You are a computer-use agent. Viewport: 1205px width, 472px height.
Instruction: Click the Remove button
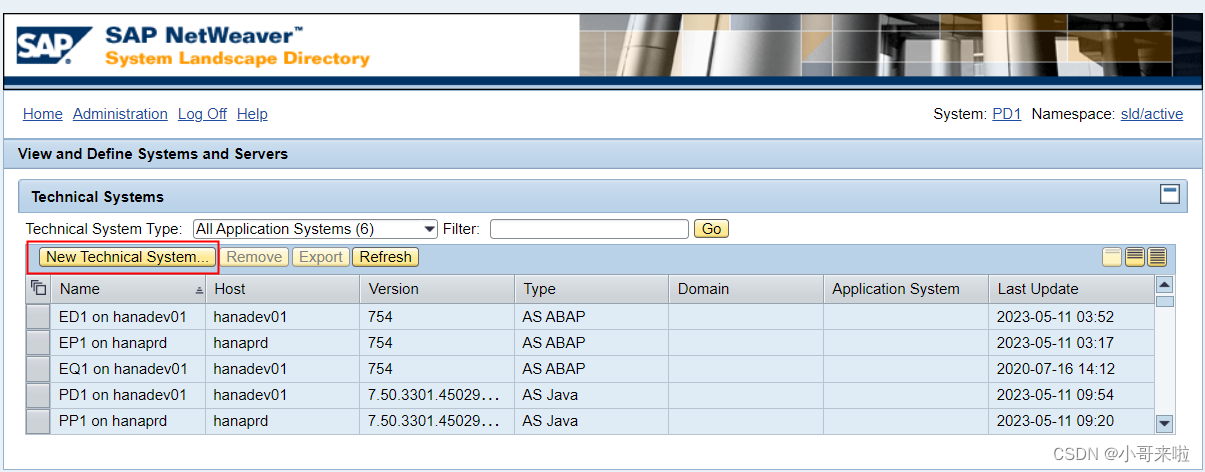pos(254,257)
